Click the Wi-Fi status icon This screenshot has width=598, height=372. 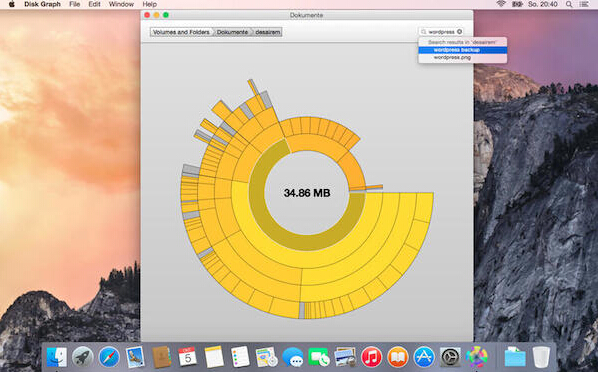(x=501, y=4)
